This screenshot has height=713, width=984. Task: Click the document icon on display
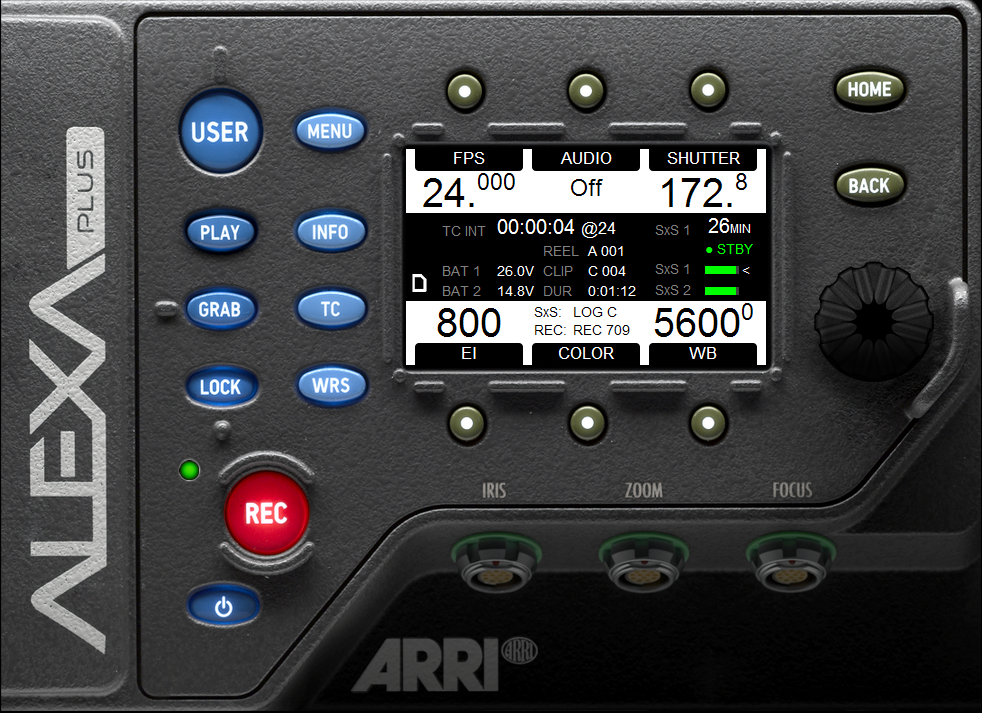point(419,283)
